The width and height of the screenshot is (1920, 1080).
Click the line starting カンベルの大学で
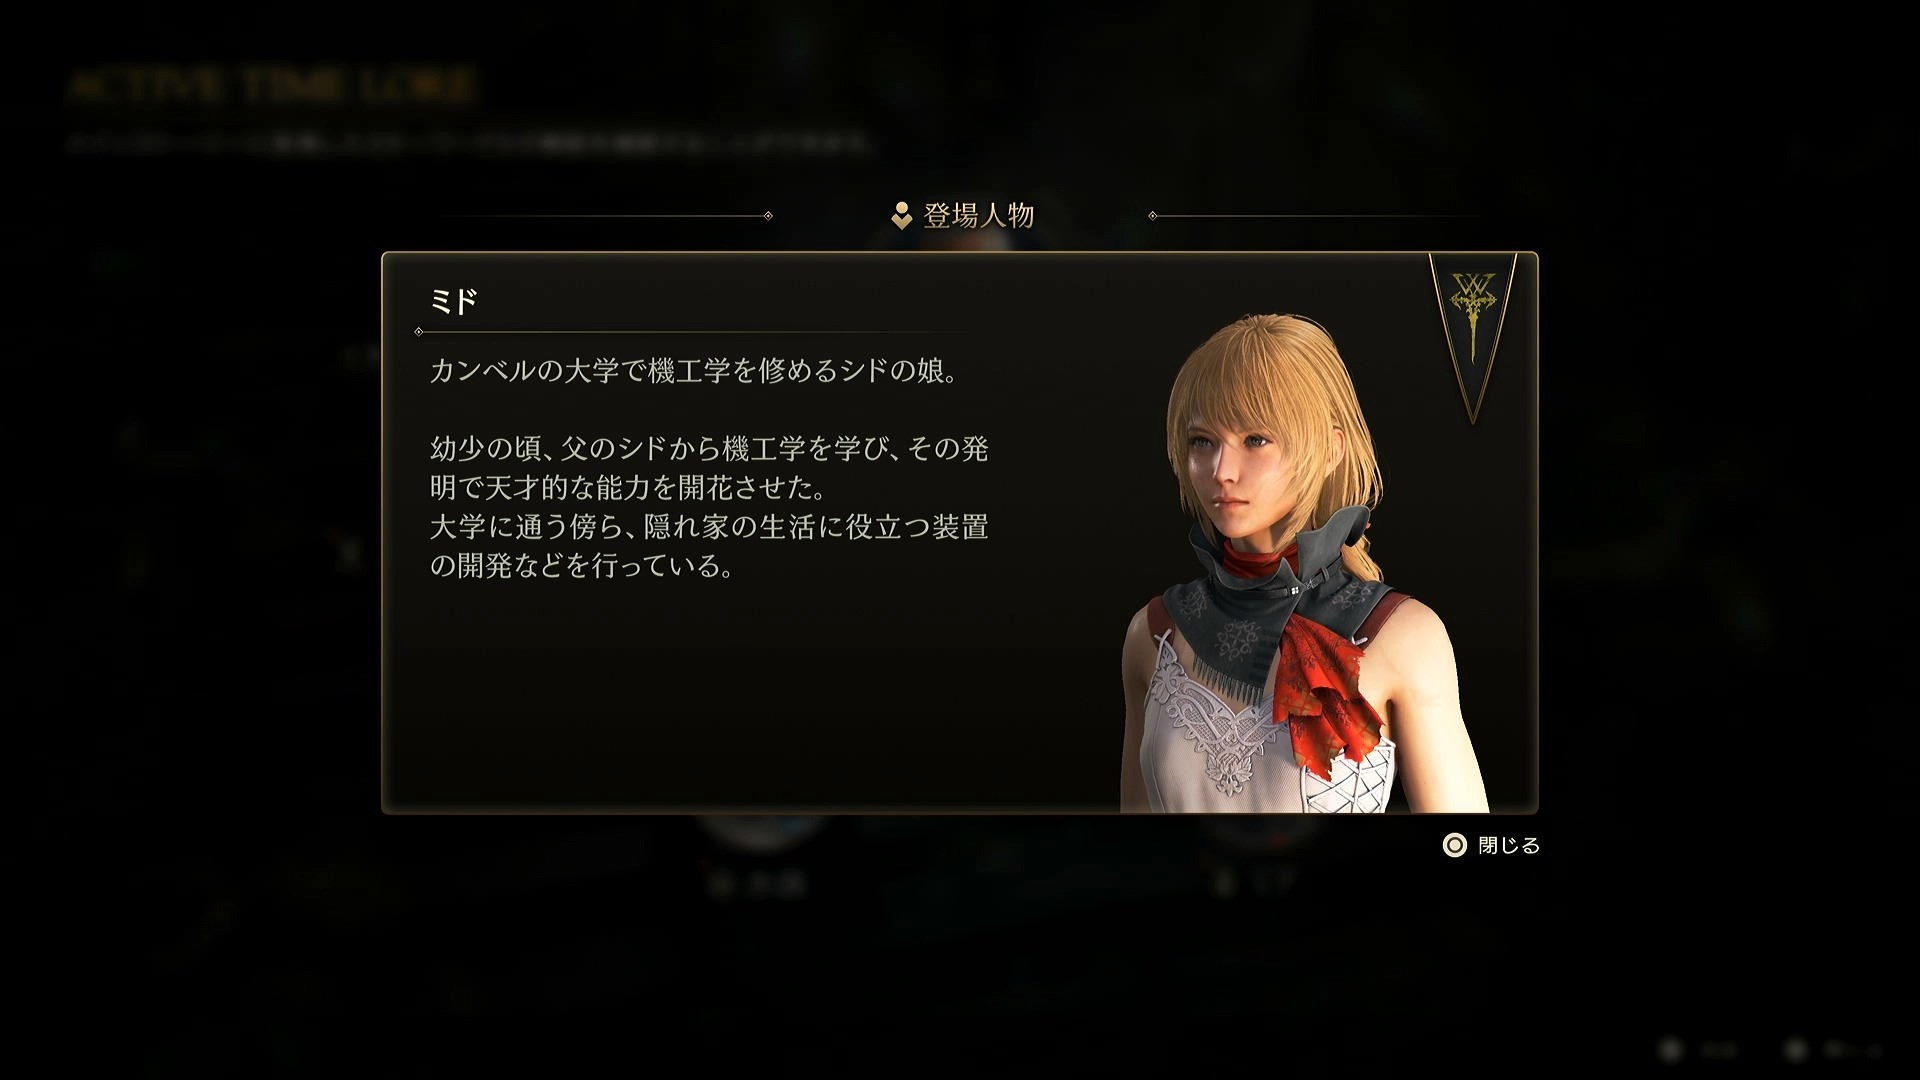point(695,371)
